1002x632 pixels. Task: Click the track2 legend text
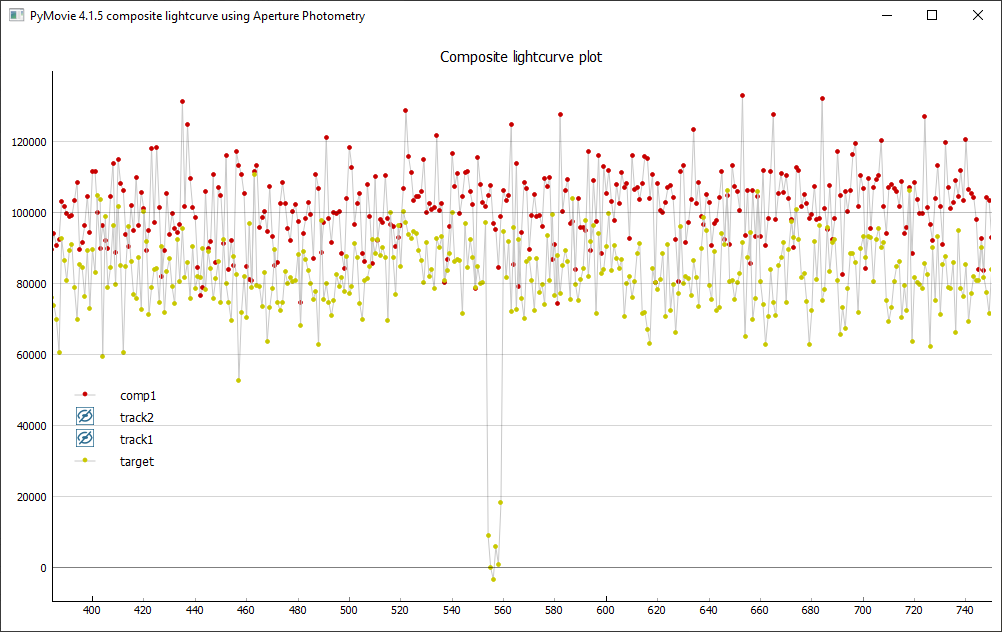point(137,417)
